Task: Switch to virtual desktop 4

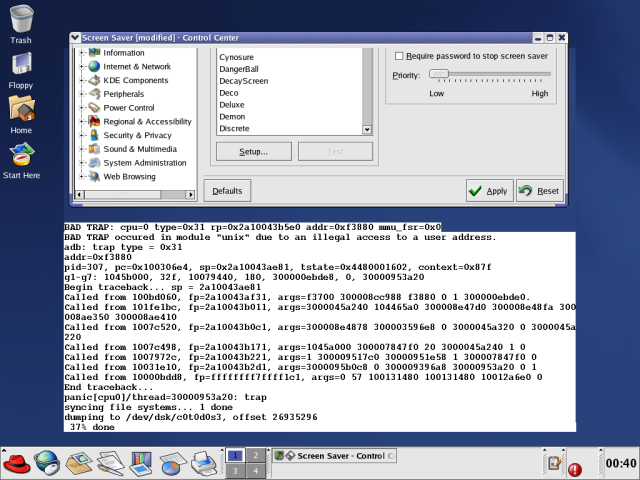Action: 256,471
